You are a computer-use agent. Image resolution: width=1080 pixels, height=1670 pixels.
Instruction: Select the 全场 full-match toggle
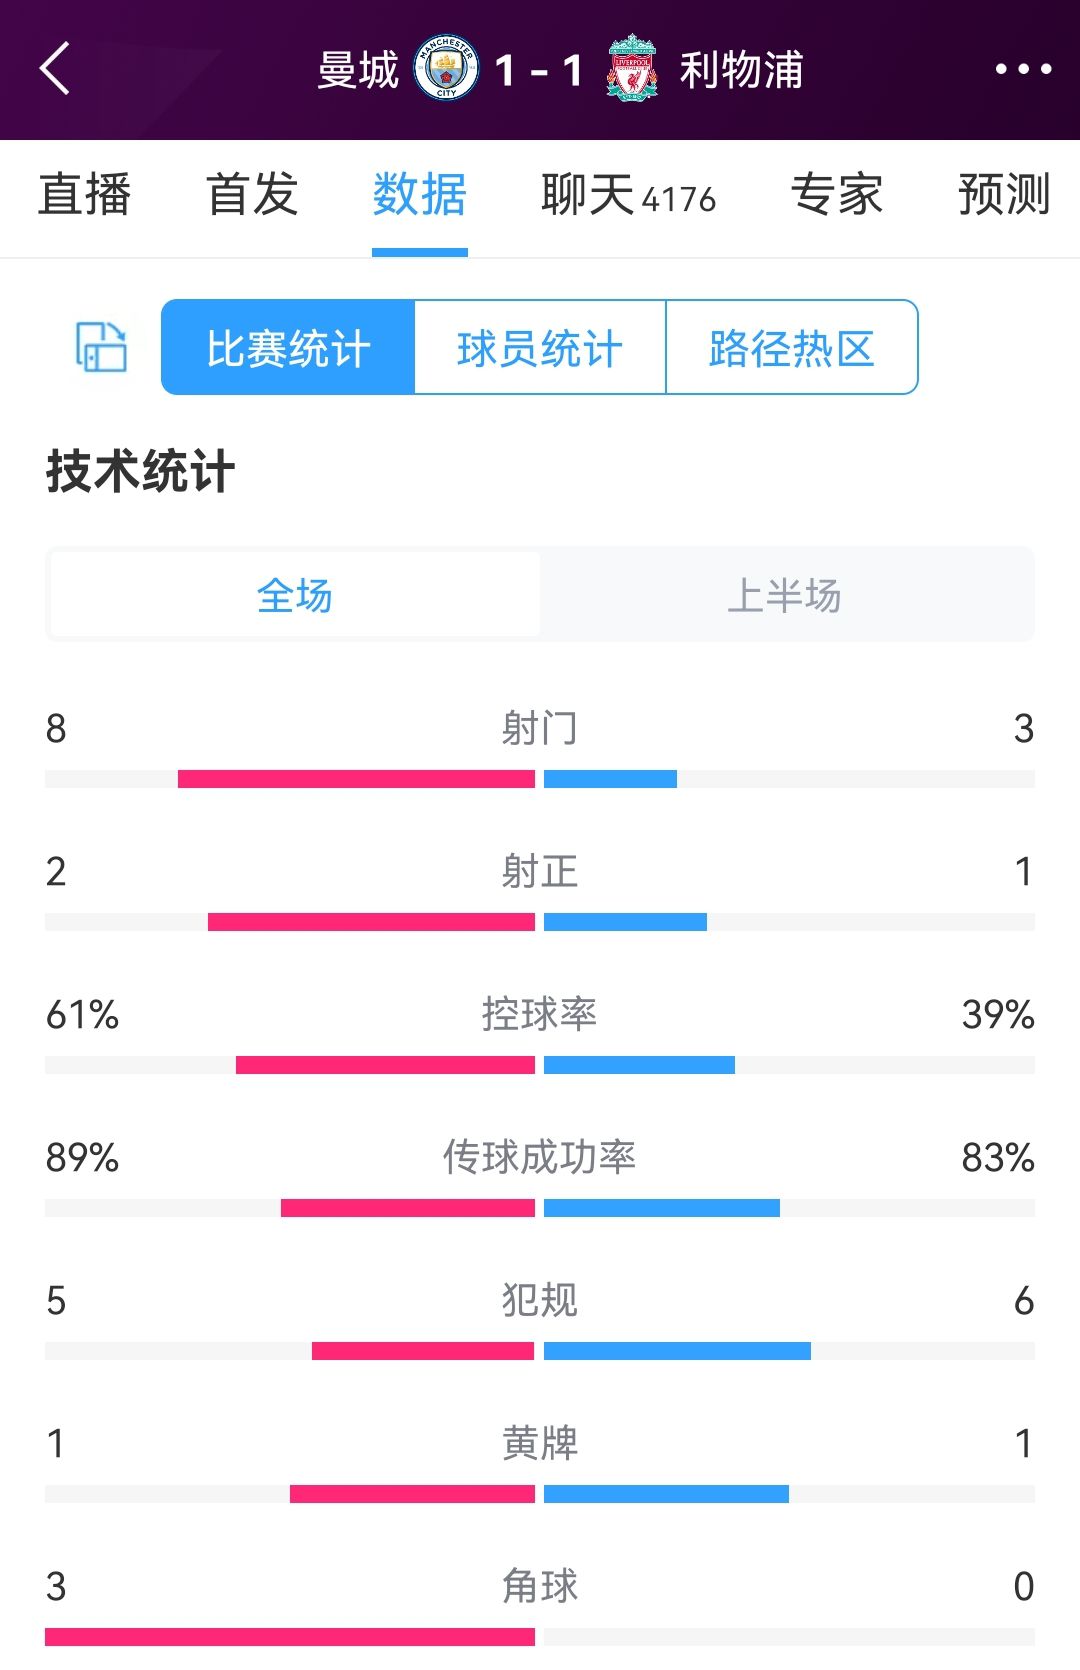(295, 595)
